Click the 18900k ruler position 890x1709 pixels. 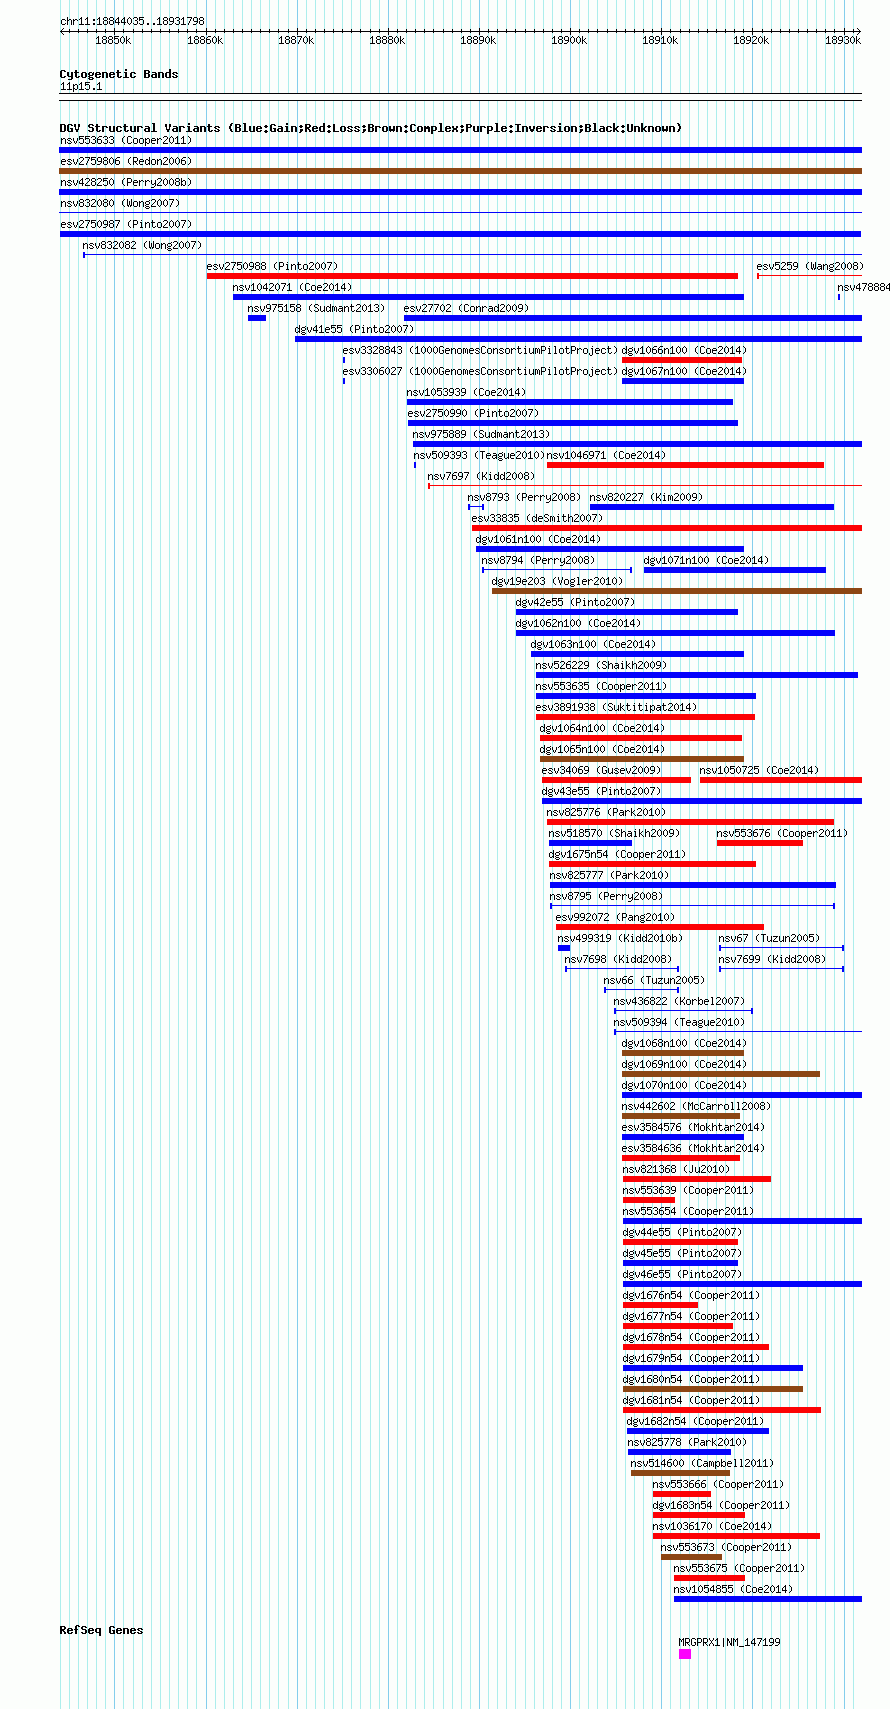pos(569,40)
